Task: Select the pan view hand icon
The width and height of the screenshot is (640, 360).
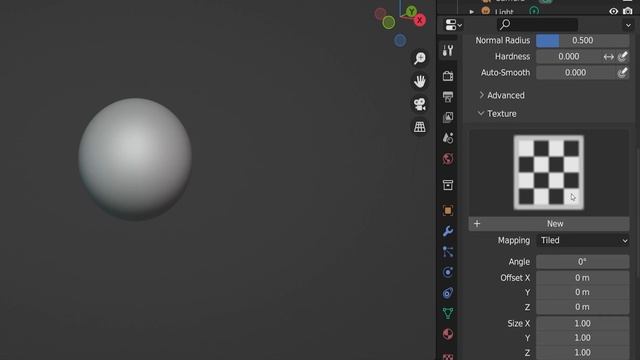Action: tap(420, 81)
